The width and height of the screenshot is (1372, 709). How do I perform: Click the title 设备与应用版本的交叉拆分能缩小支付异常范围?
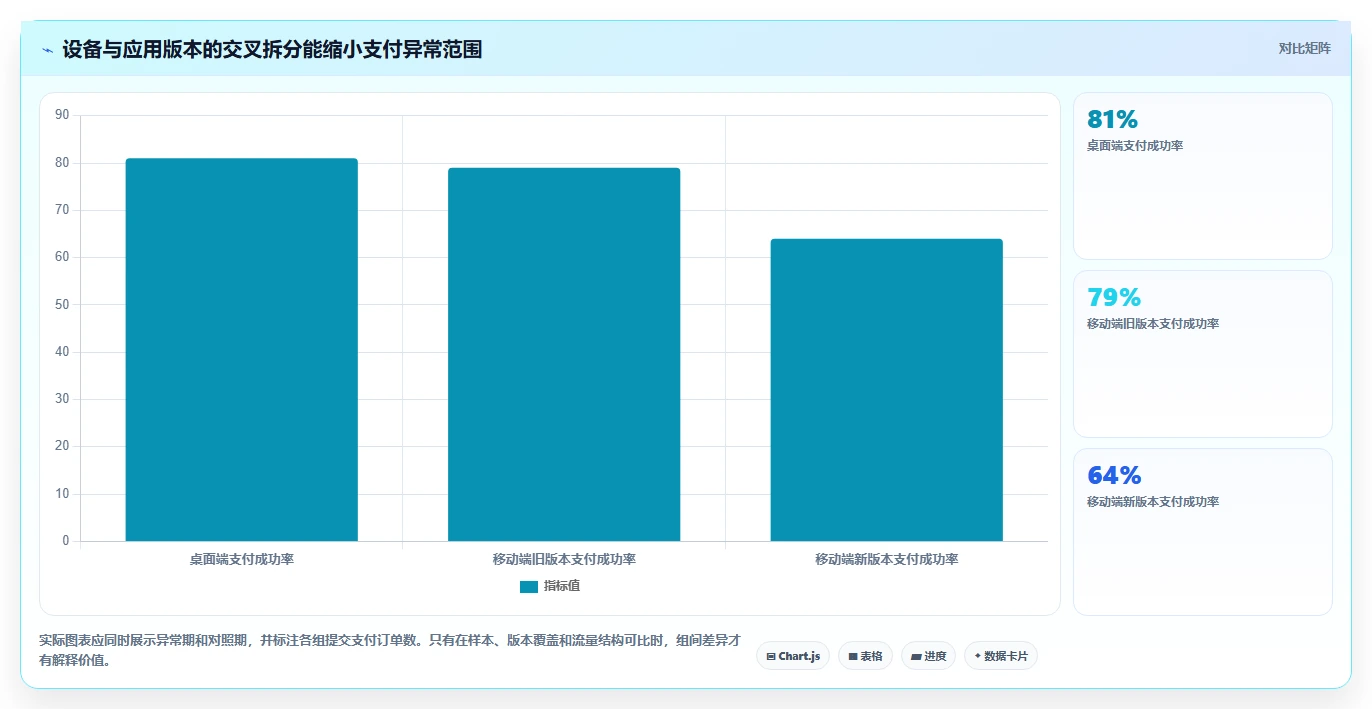pyautogui.click(x=272, y=49)
